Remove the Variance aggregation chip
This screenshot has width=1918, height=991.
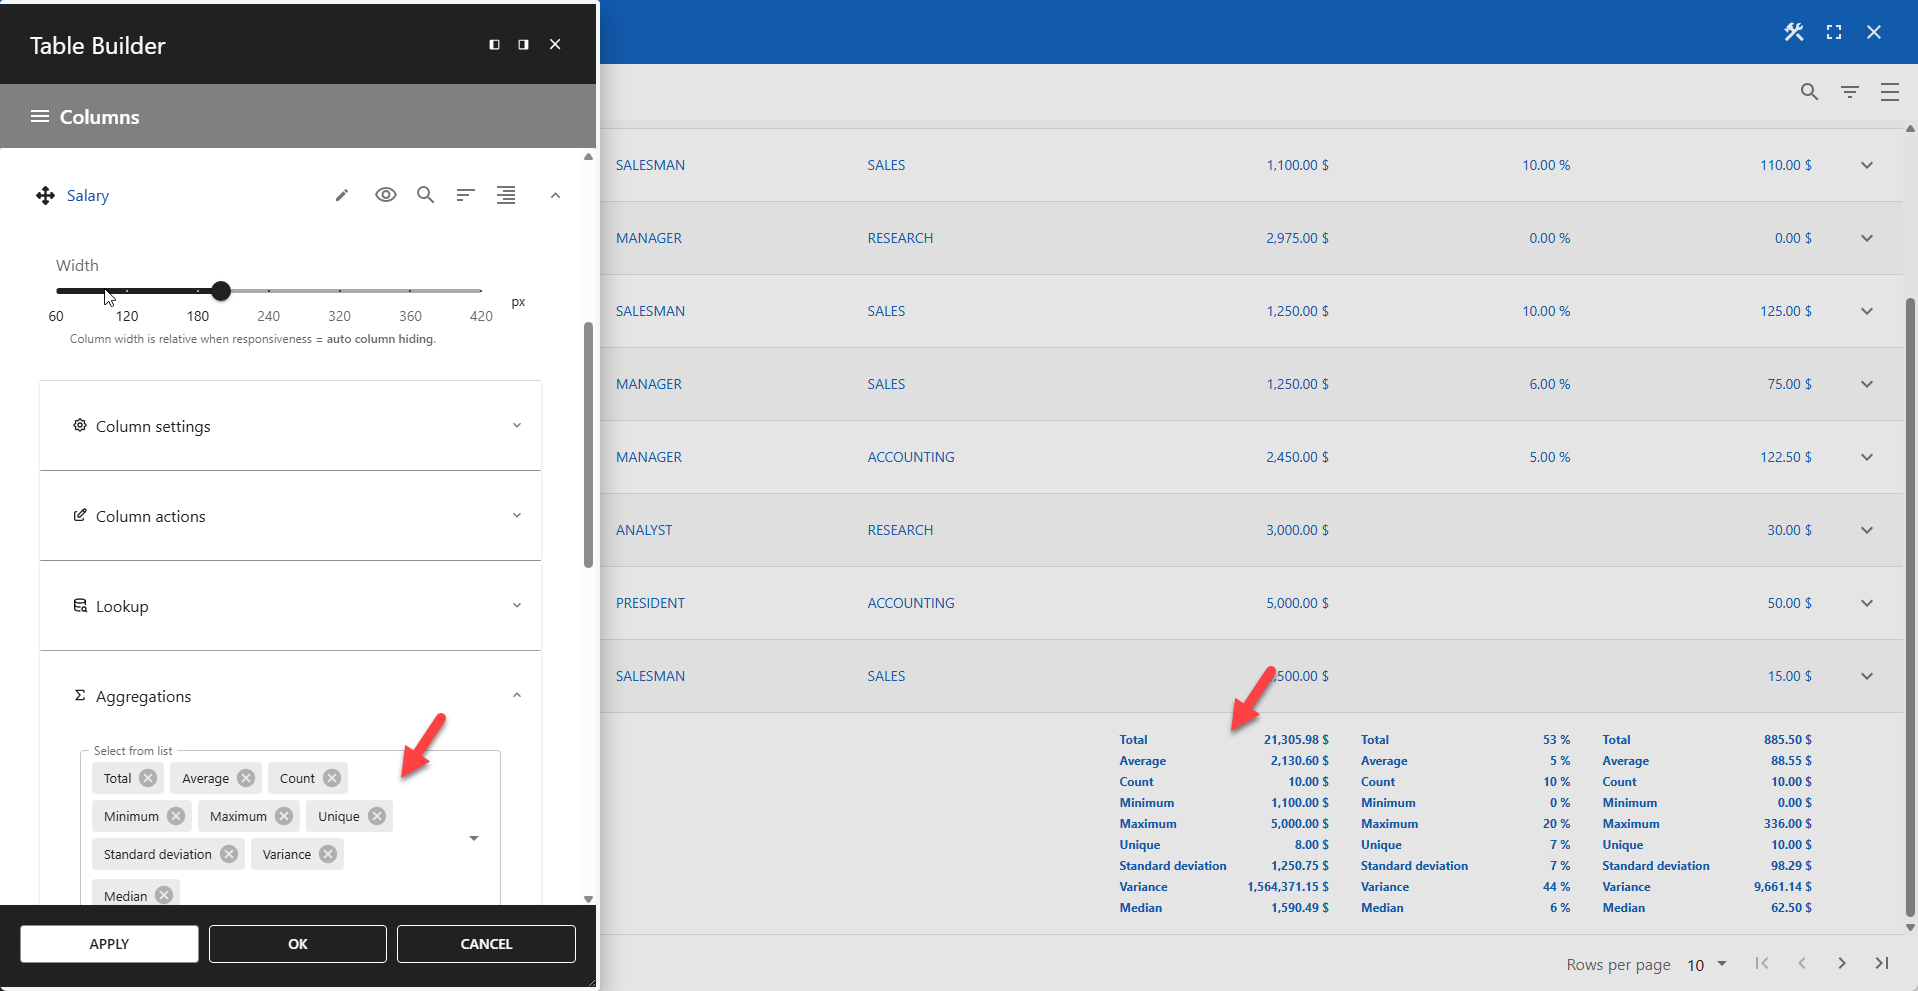[x=326, y=854]
